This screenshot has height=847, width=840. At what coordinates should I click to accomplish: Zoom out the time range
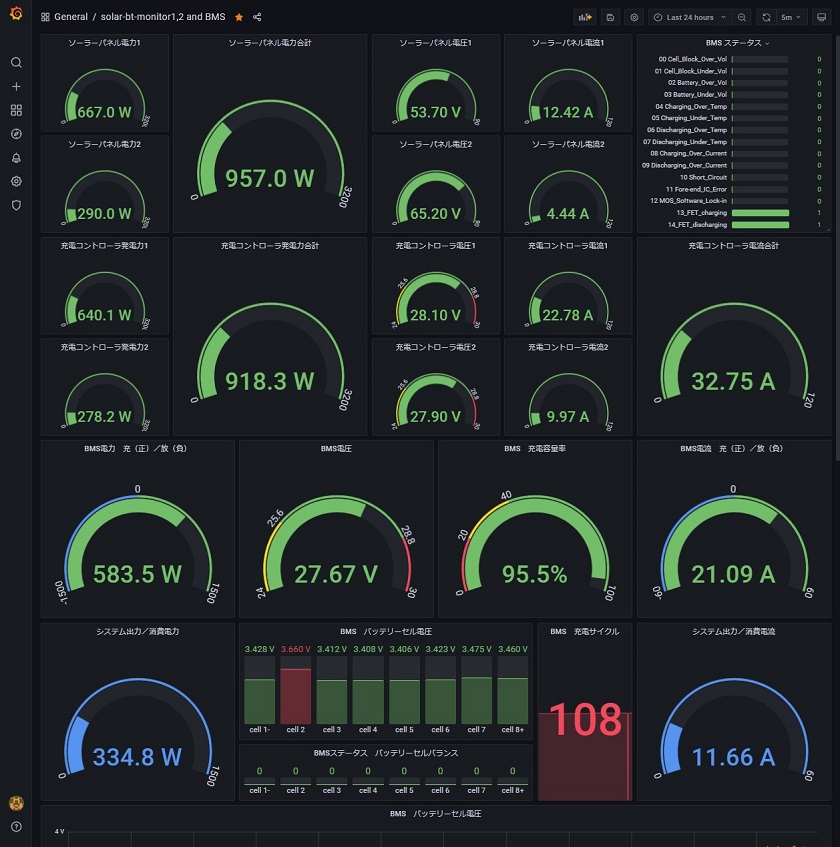pyautogui.click(x=742, y=17)
